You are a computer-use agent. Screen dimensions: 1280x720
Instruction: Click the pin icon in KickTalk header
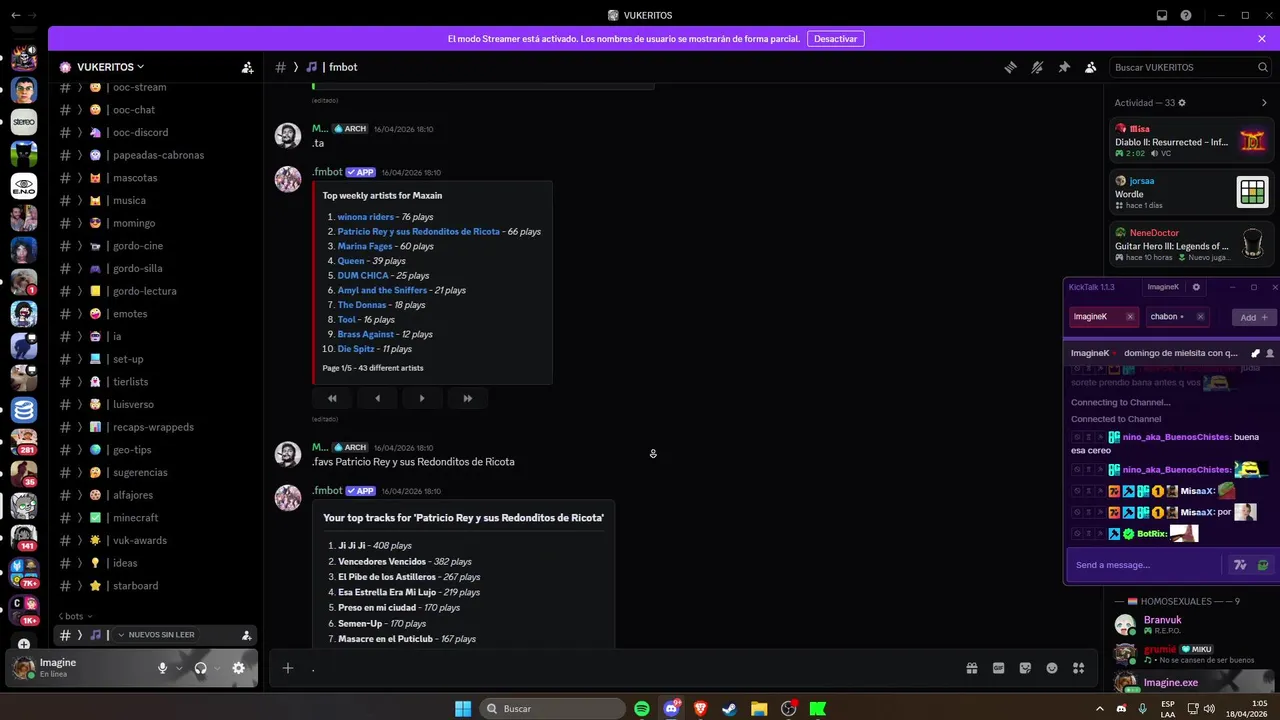(x=1256, y=353)
